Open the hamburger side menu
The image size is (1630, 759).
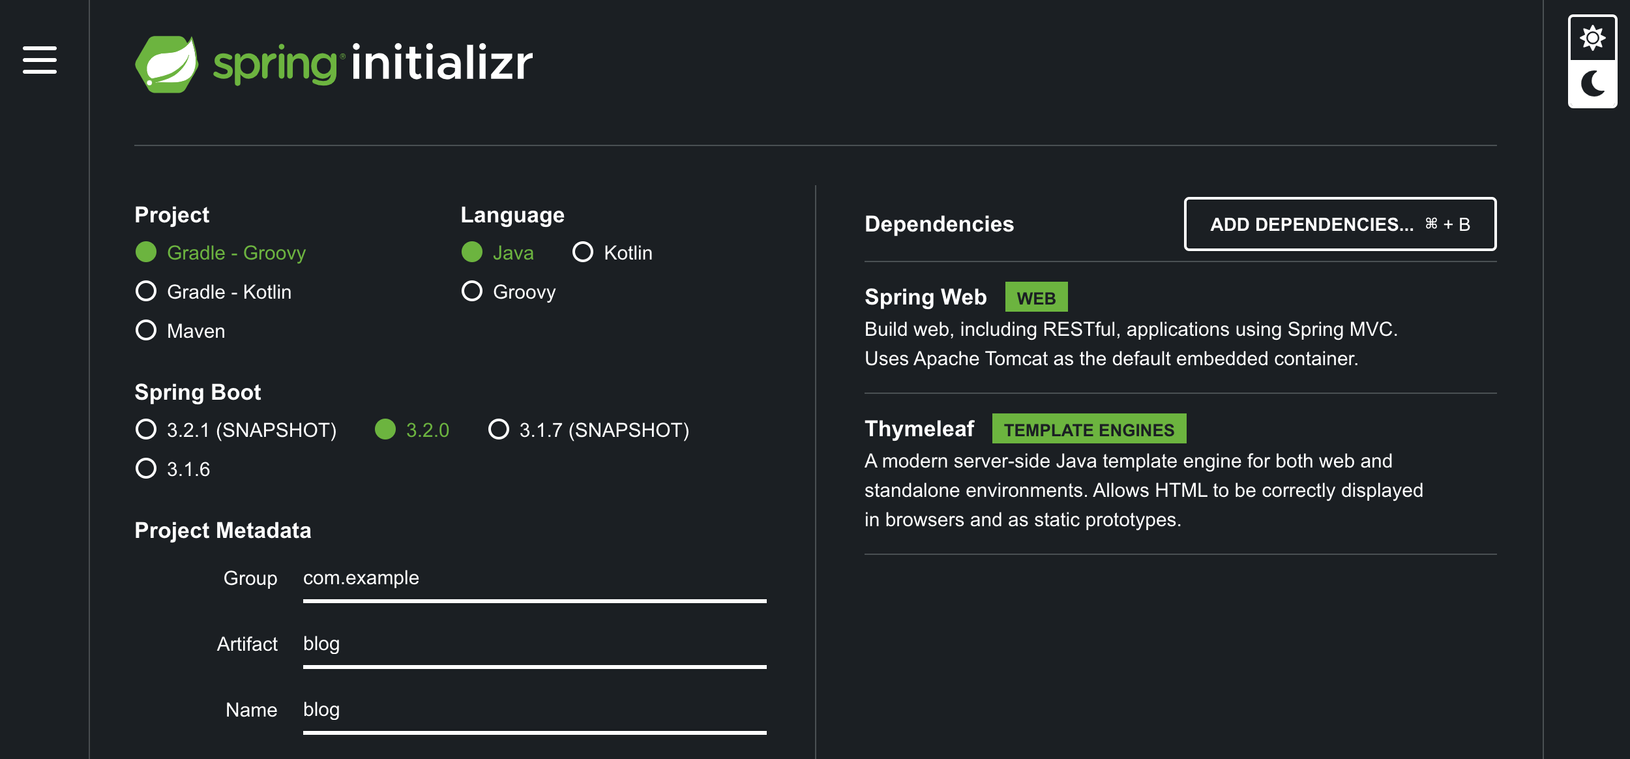coord(40,60)
